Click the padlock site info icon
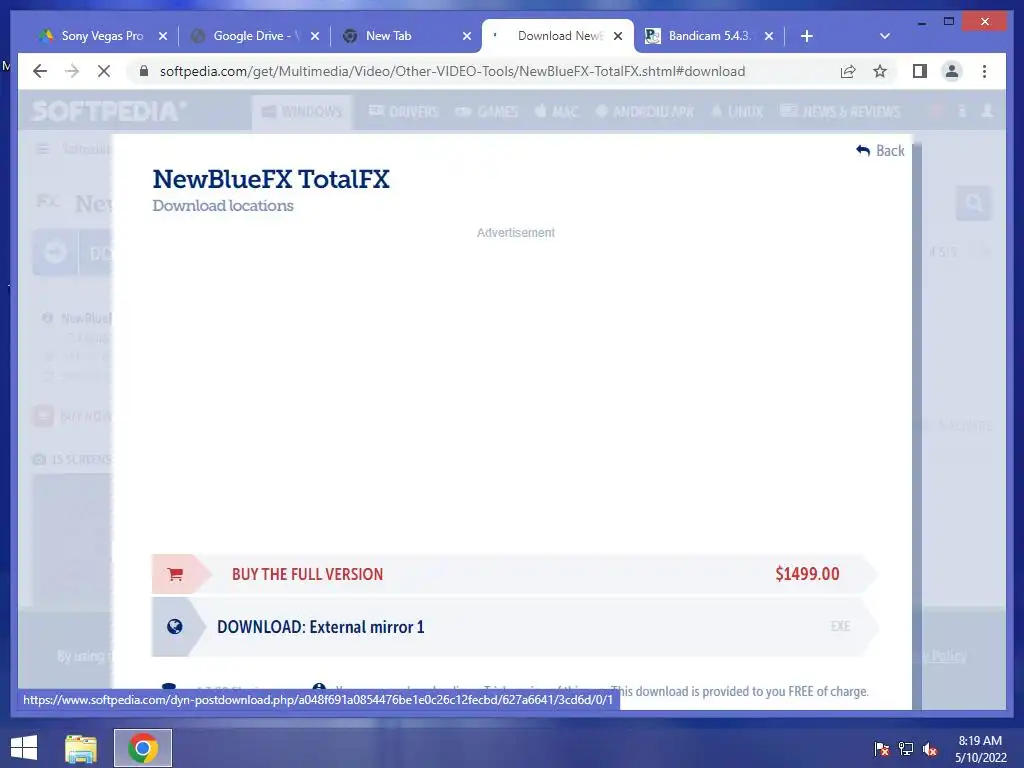Image resolution: width=1024 pixels, height=768 pixels. pyautogui.click(x=144, y=71)
